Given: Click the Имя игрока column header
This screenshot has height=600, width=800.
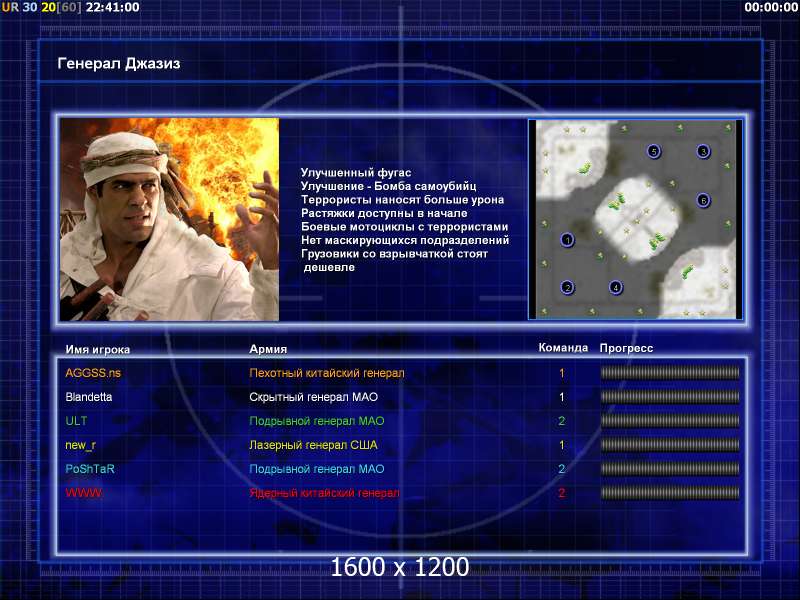Looking at the screenshot, I should [98, 349].
